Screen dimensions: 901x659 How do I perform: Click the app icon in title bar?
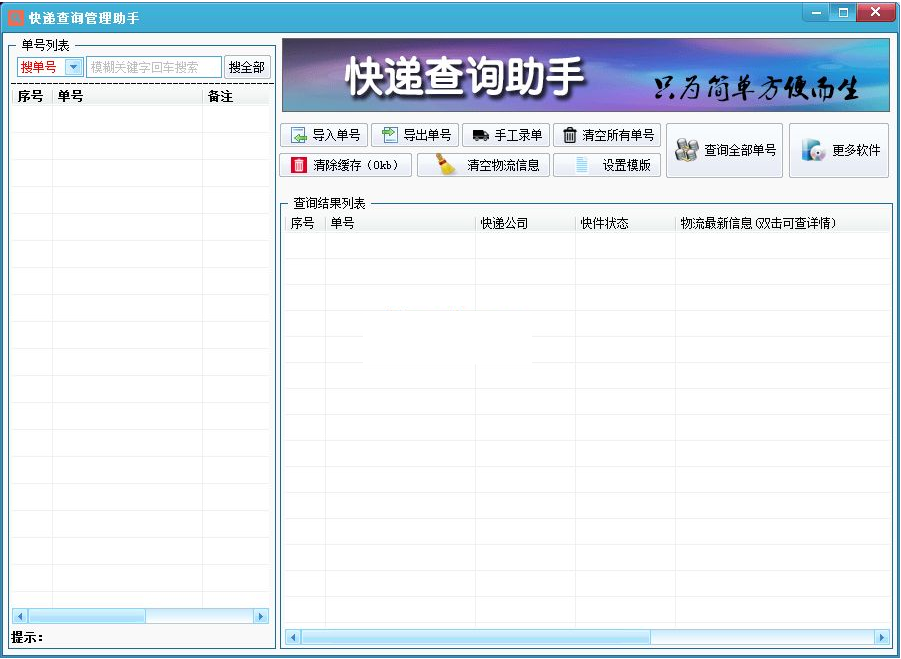pyautogui.click(x=15, y=18)
